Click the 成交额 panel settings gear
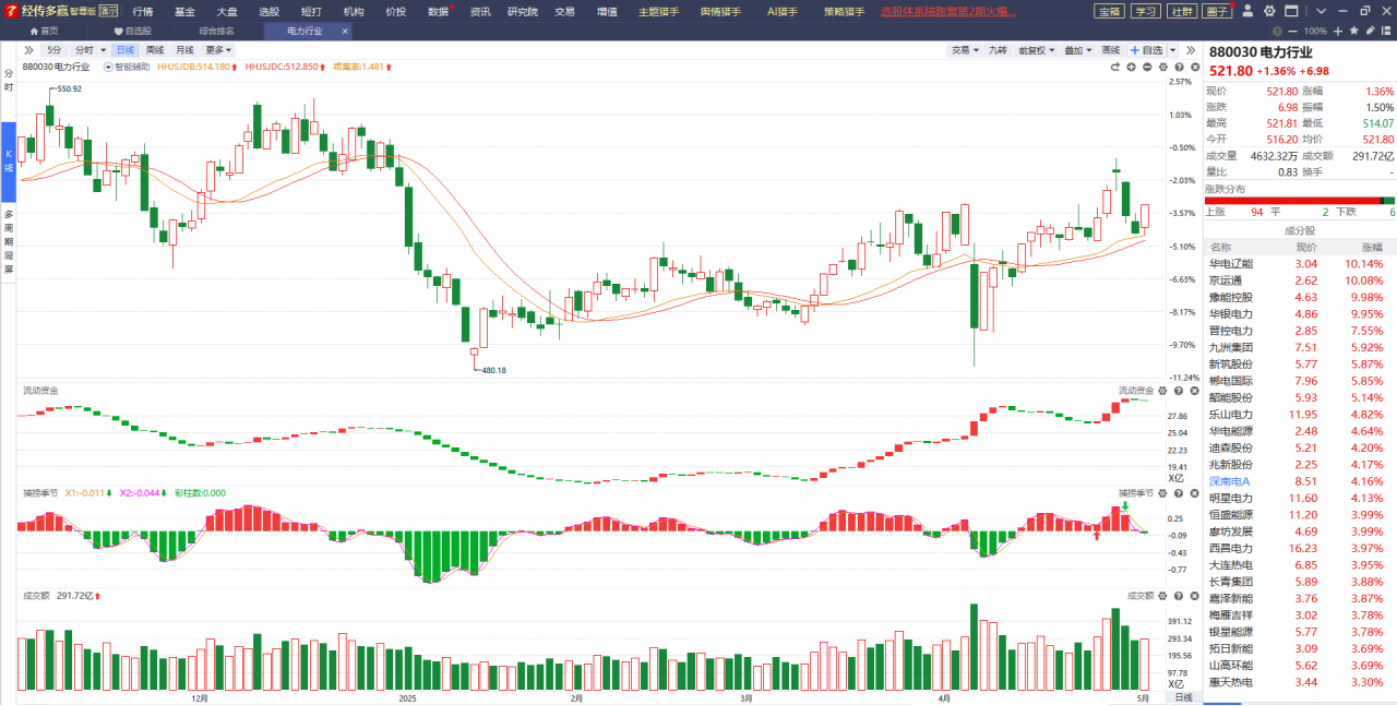 click(x=1160, y=596)
